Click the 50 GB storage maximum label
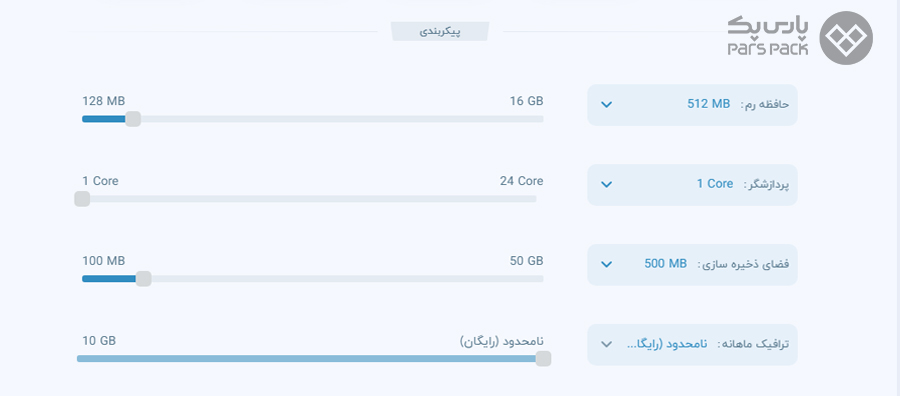This screenshot has width=900, height=396. click(x=526, y=261)
